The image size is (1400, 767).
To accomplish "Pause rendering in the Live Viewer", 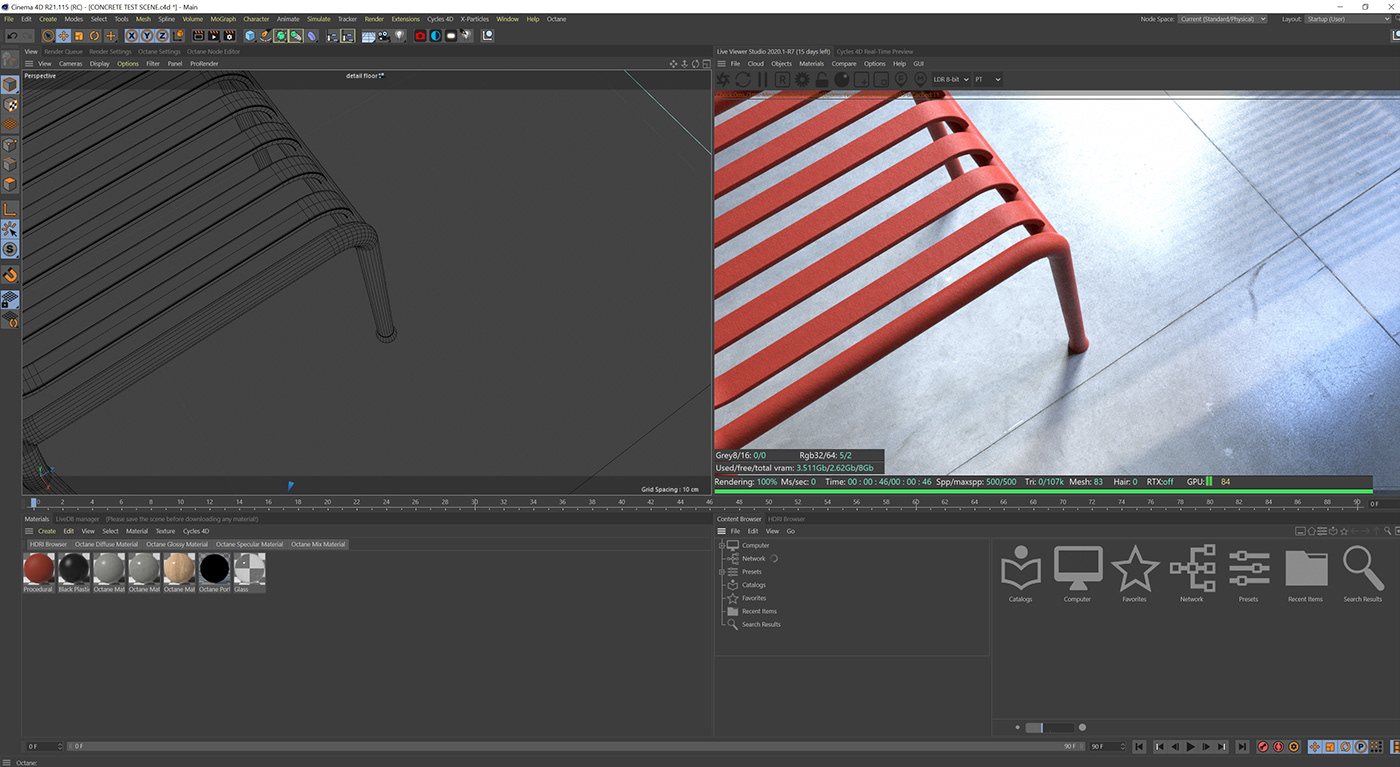I will [x=762, y=79].
